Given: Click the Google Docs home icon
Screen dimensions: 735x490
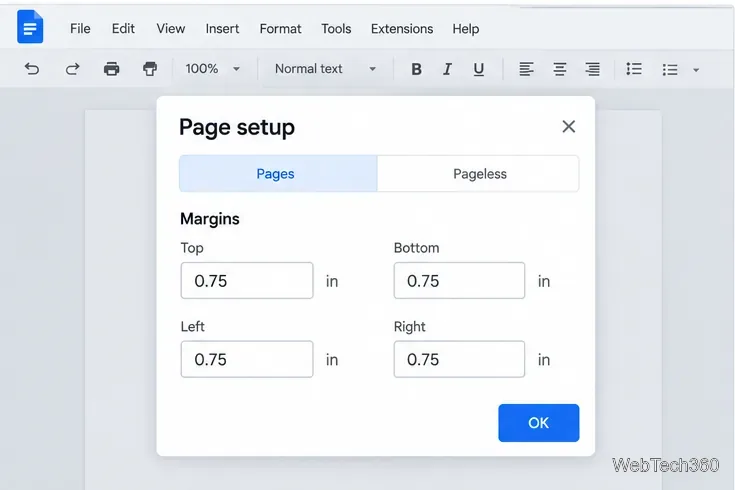Looking at the screenshot, I should (x=30, y=27).
